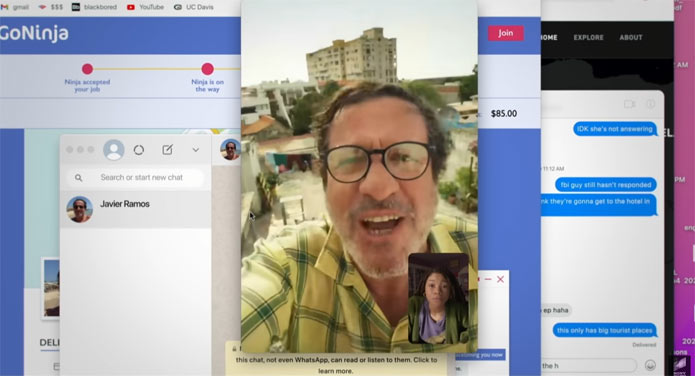Viewport: 695px width, 376px height.
Task: Open the gmail bookmark
Action: [16, 7]
